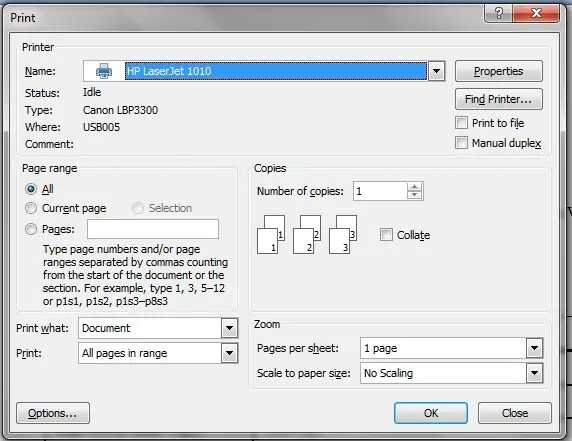Enable the Print to file checkbox
This screenshot has width=572, height=441.
click(x=461, y=123)
